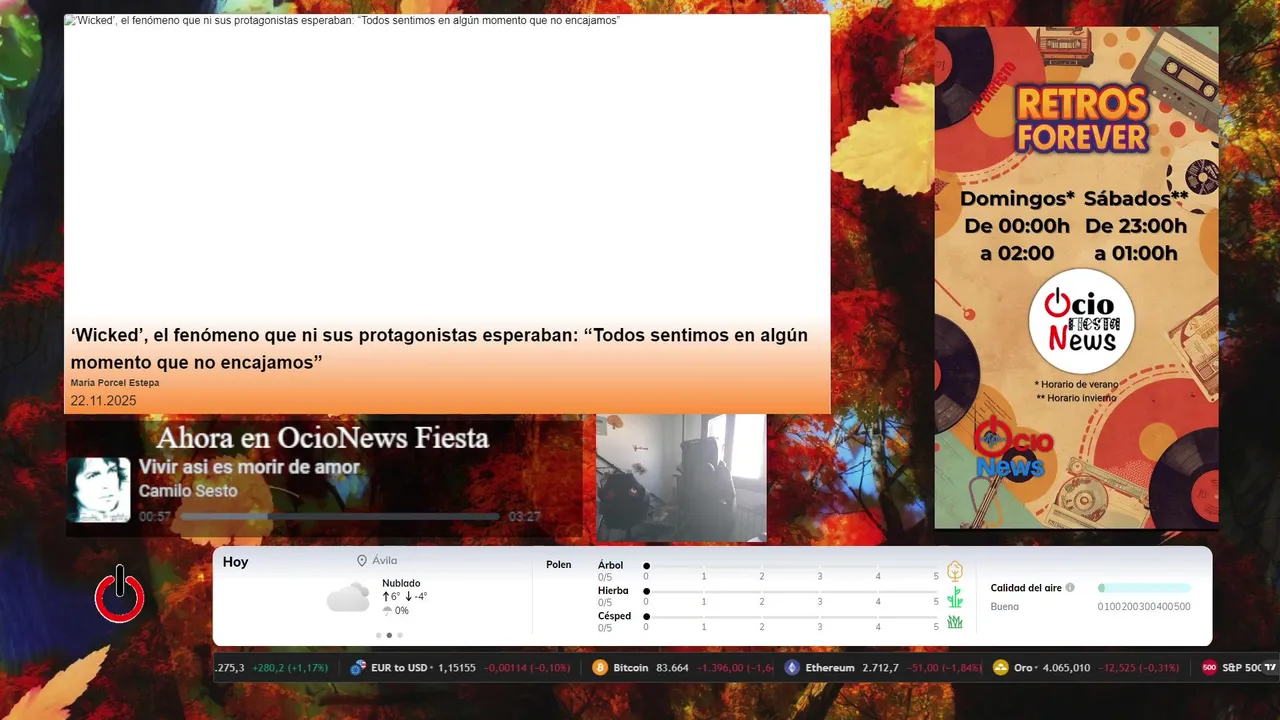Click the S&P 500 red icon

[1209, 668]
